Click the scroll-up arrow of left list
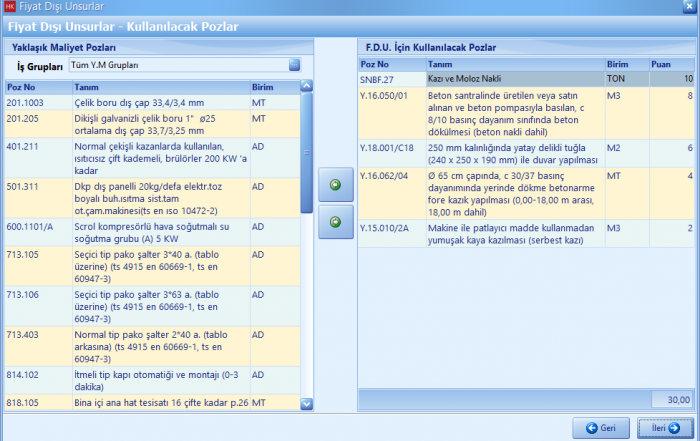The height and width of the screenshot is (441, 700). pyautogui.click(x=307, y=87)
